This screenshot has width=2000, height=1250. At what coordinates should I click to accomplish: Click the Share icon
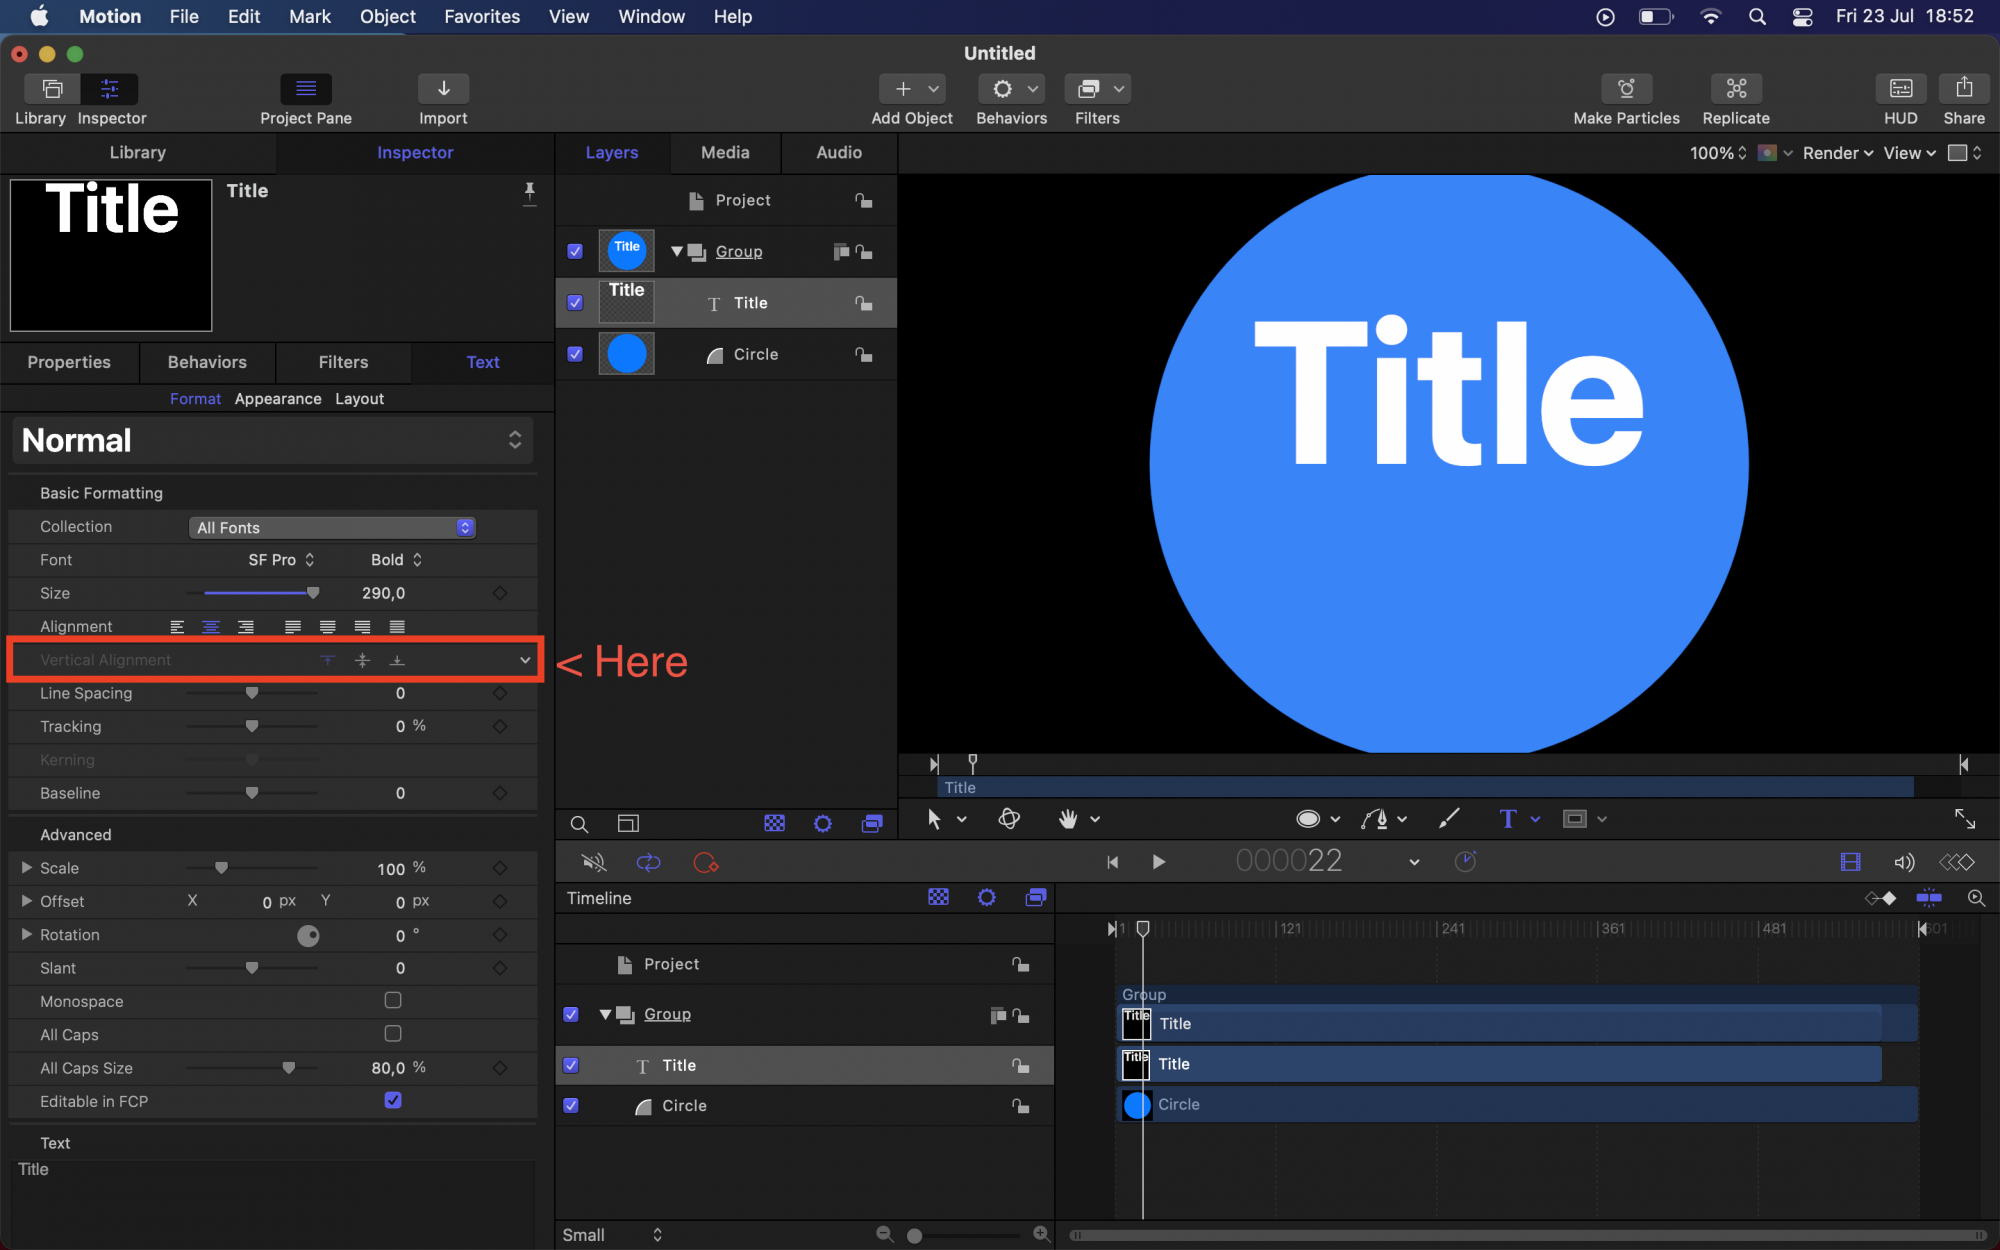click(1964, 89)
